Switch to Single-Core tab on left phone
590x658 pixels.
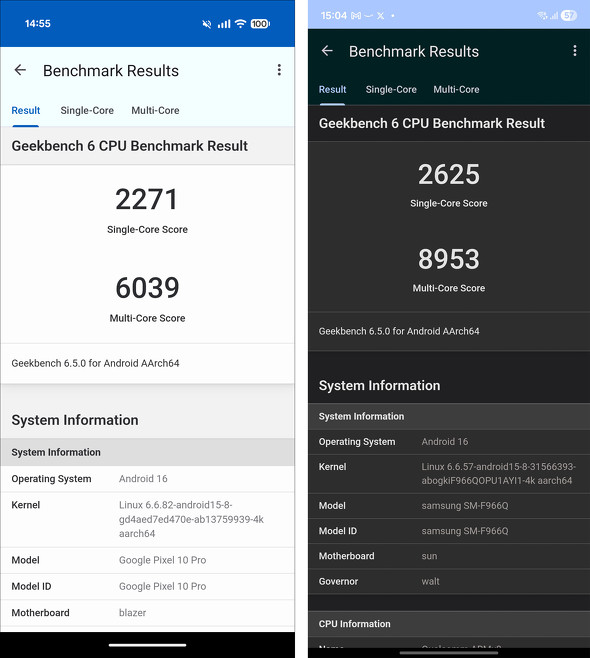click(x=87, y=110)
